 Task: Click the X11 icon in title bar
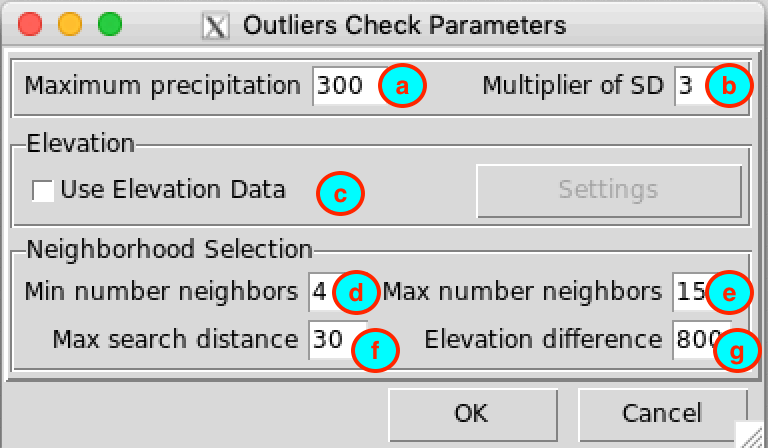pyautogui.click(x=216, y=26)
